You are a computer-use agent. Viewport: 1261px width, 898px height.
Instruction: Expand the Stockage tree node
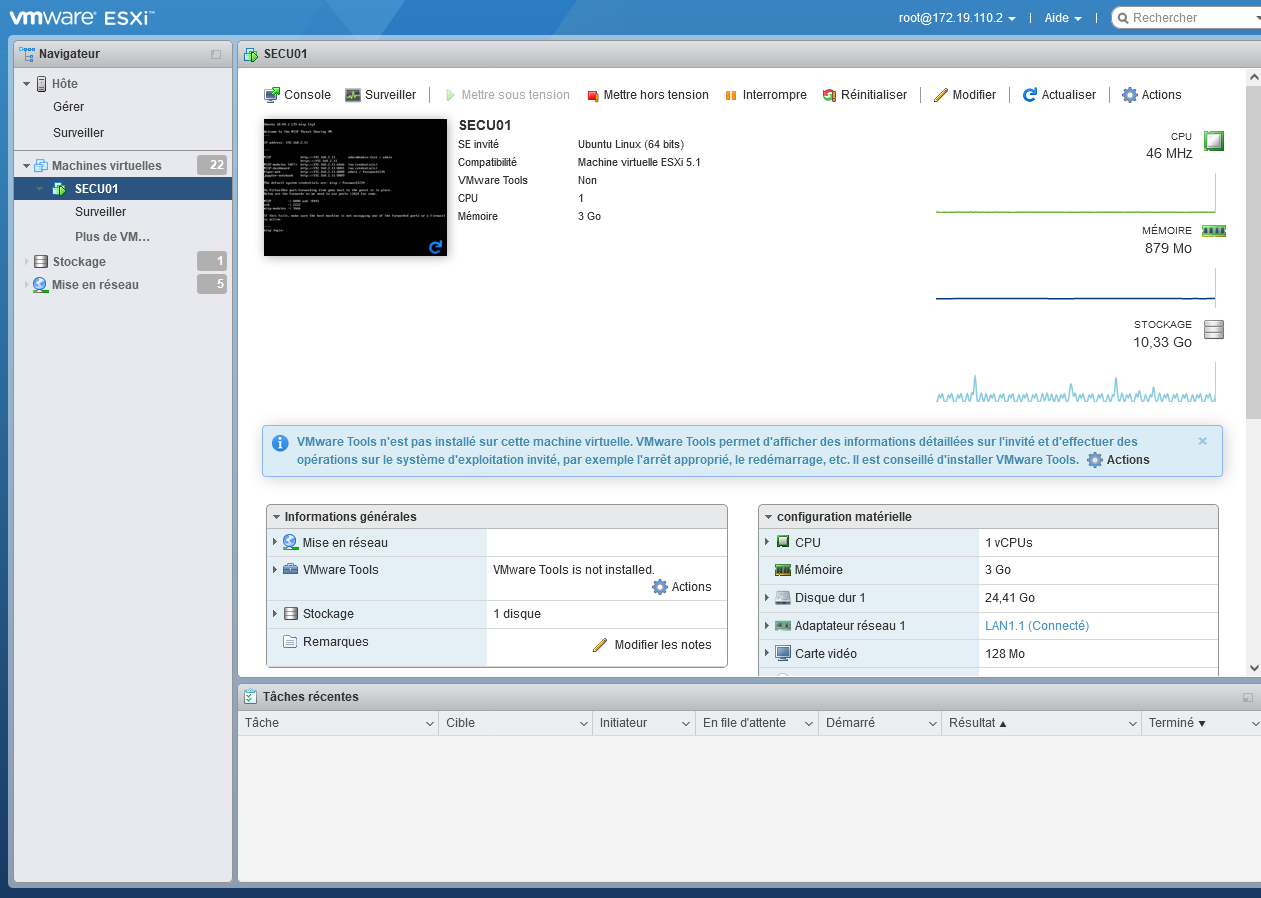(x=27, y=262)
